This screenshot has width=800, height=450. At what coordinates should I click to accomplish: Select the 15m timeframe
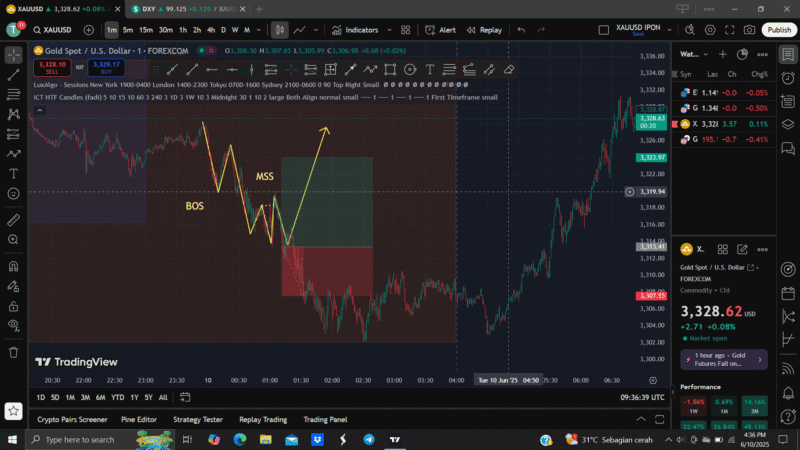tap(145, 30)
